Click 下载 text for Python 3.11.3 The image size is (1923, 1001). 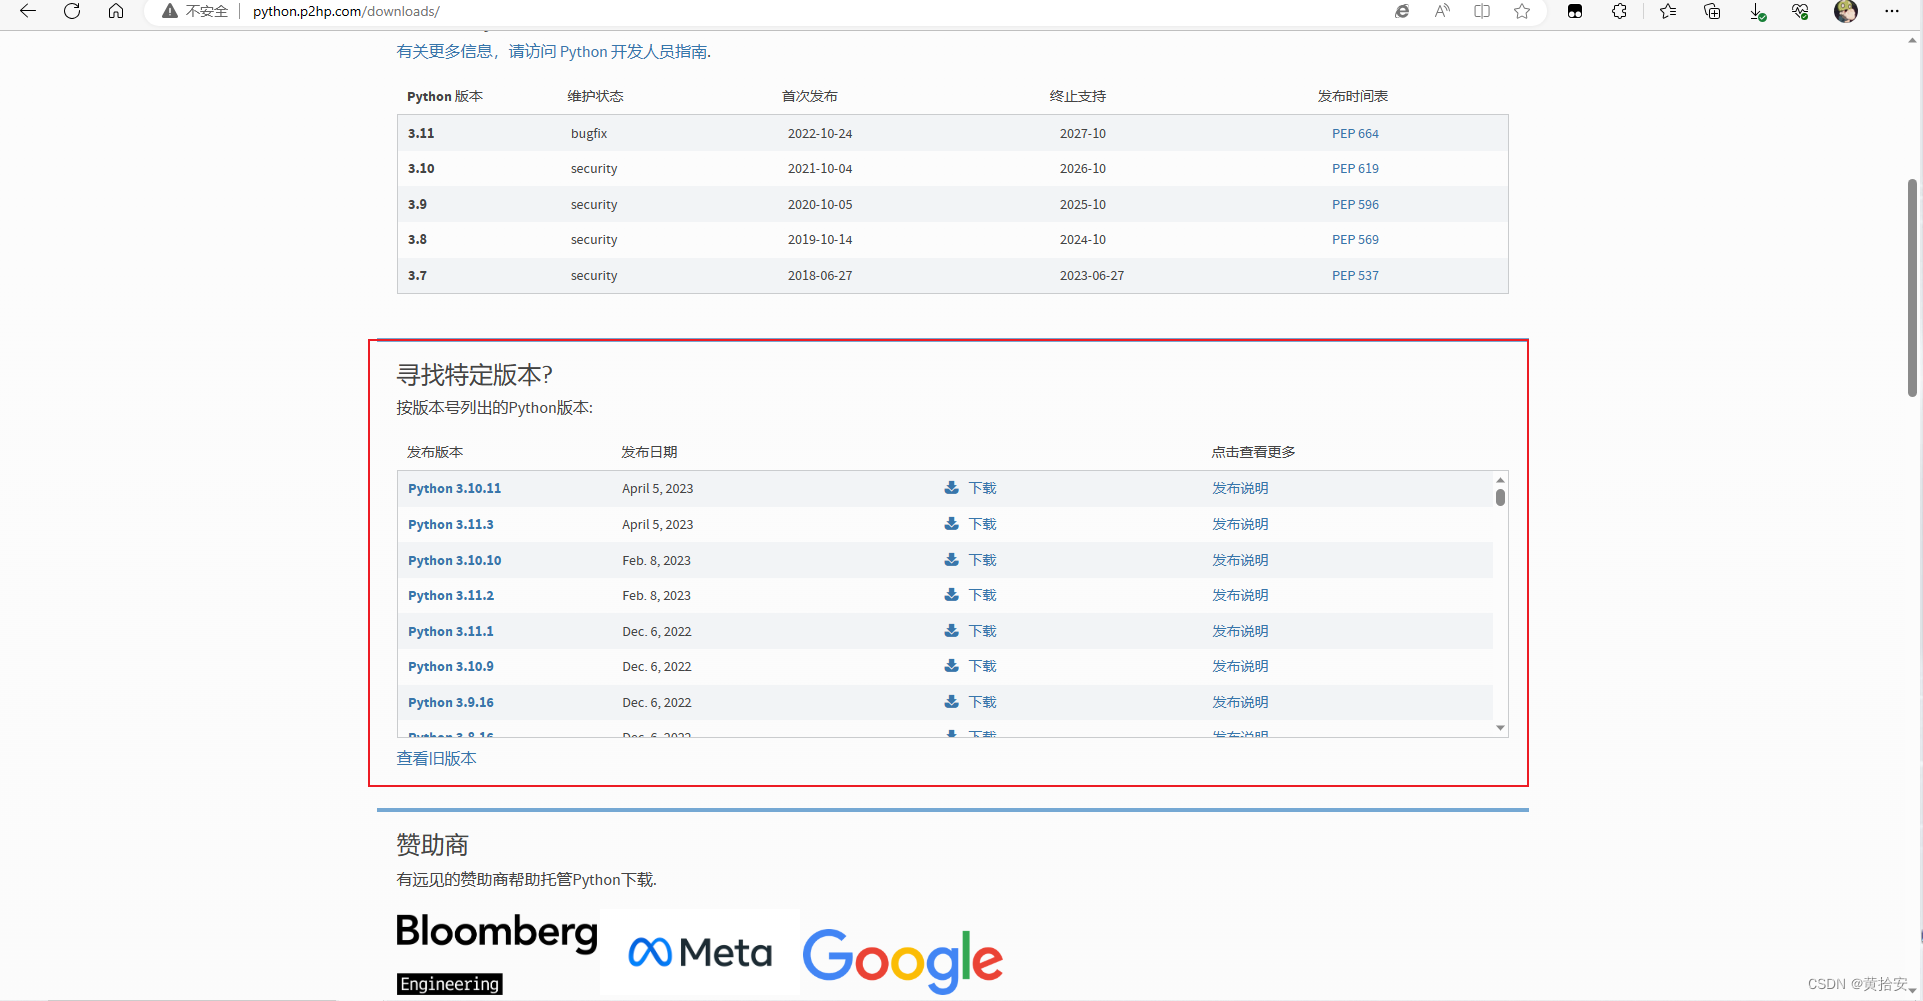coord(982,524)
